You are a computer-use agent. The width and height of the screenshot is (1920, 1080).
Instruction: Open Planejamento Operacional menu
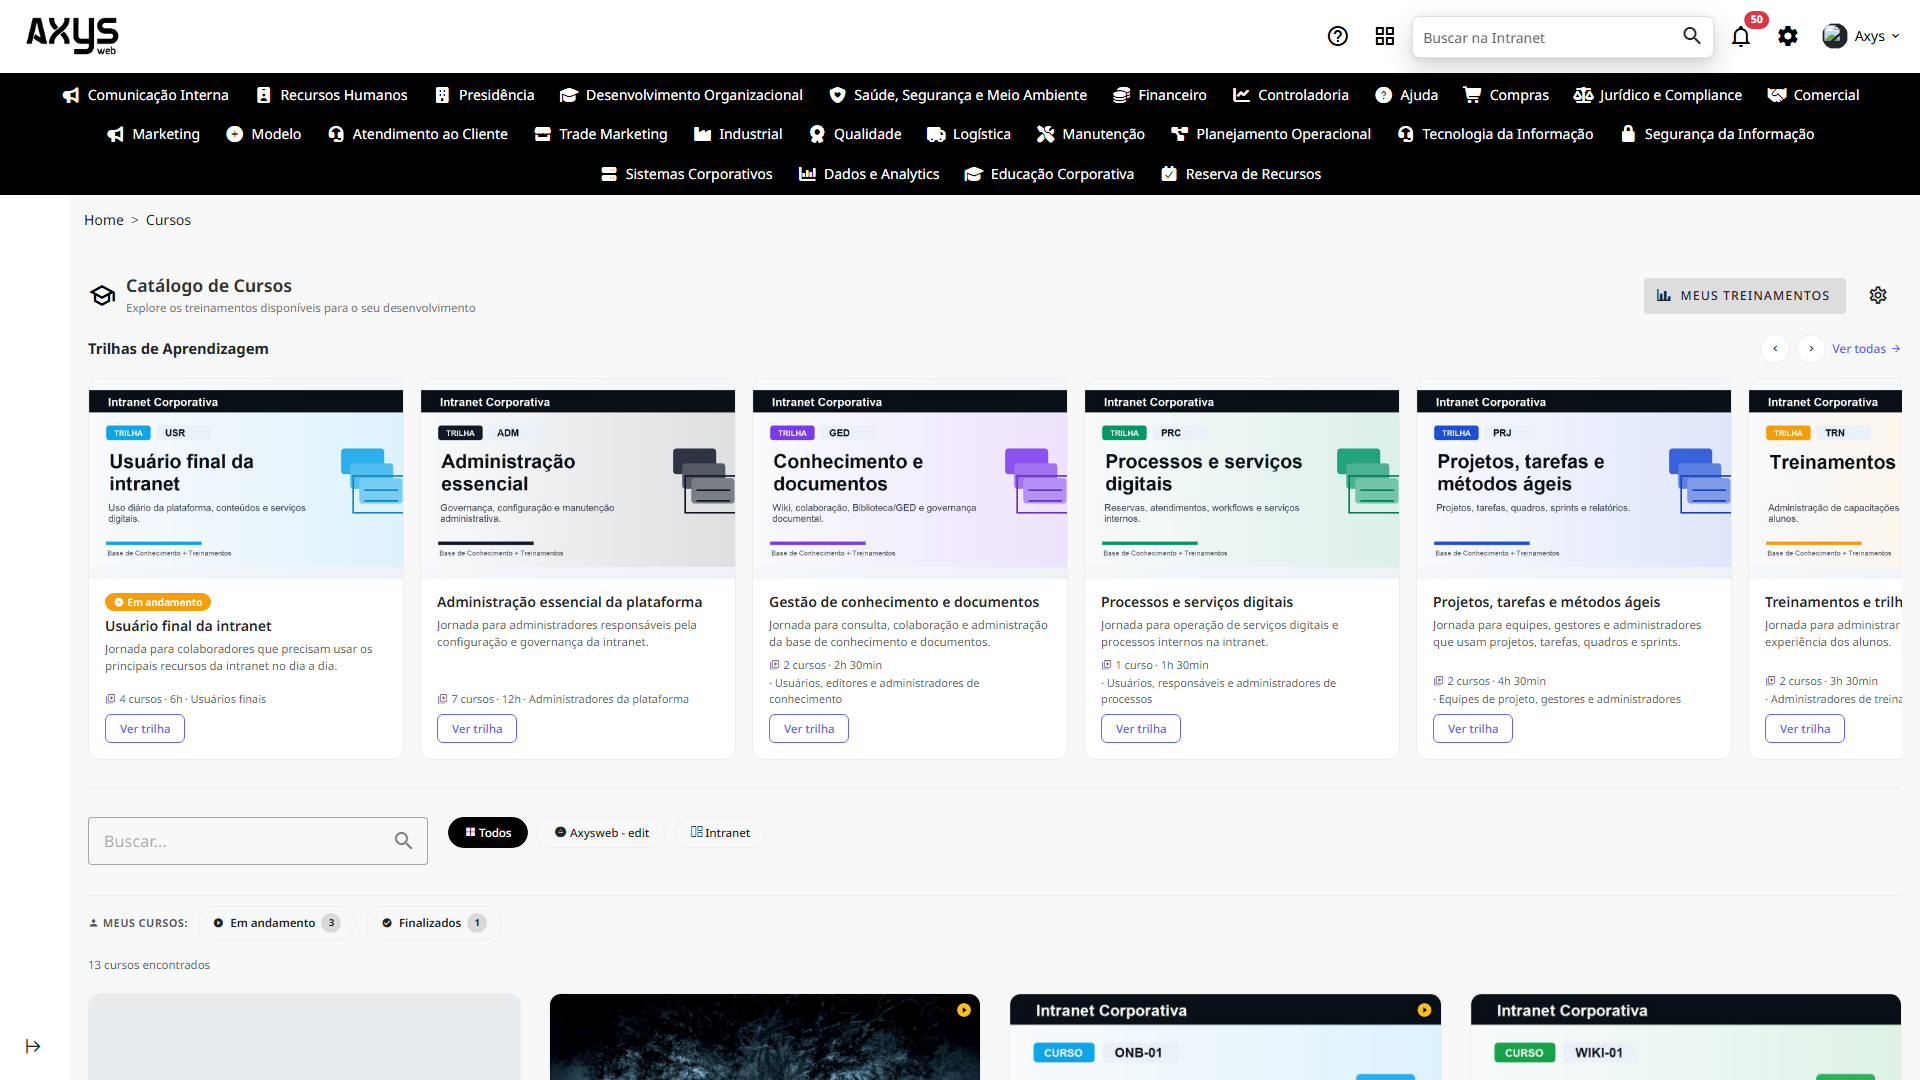click(x=1271, y=134)
